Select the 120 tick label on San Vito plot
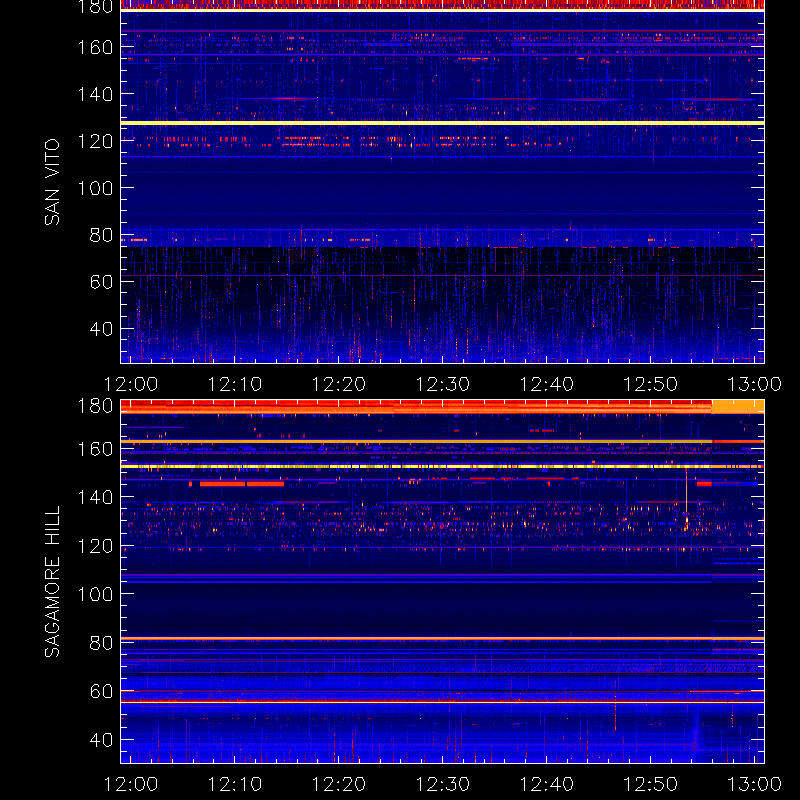This screenshot has height=800, width=800. [95, 141]
